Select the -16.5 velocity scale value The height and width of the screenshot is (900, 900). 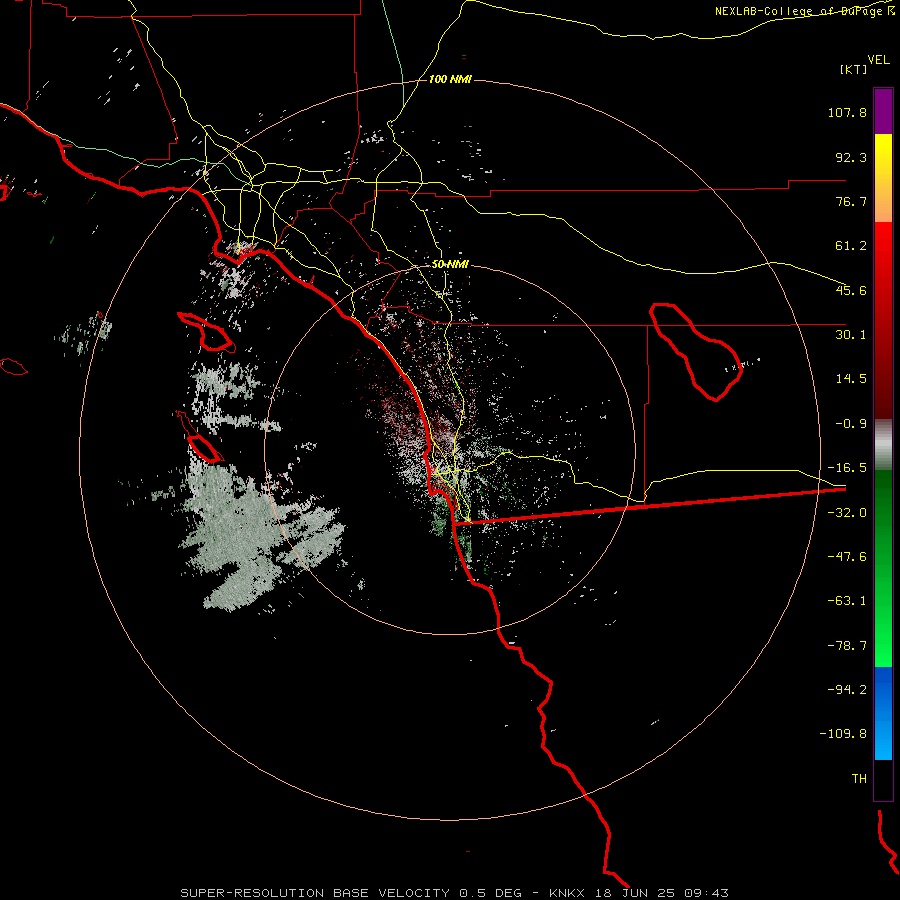[847, 468]
